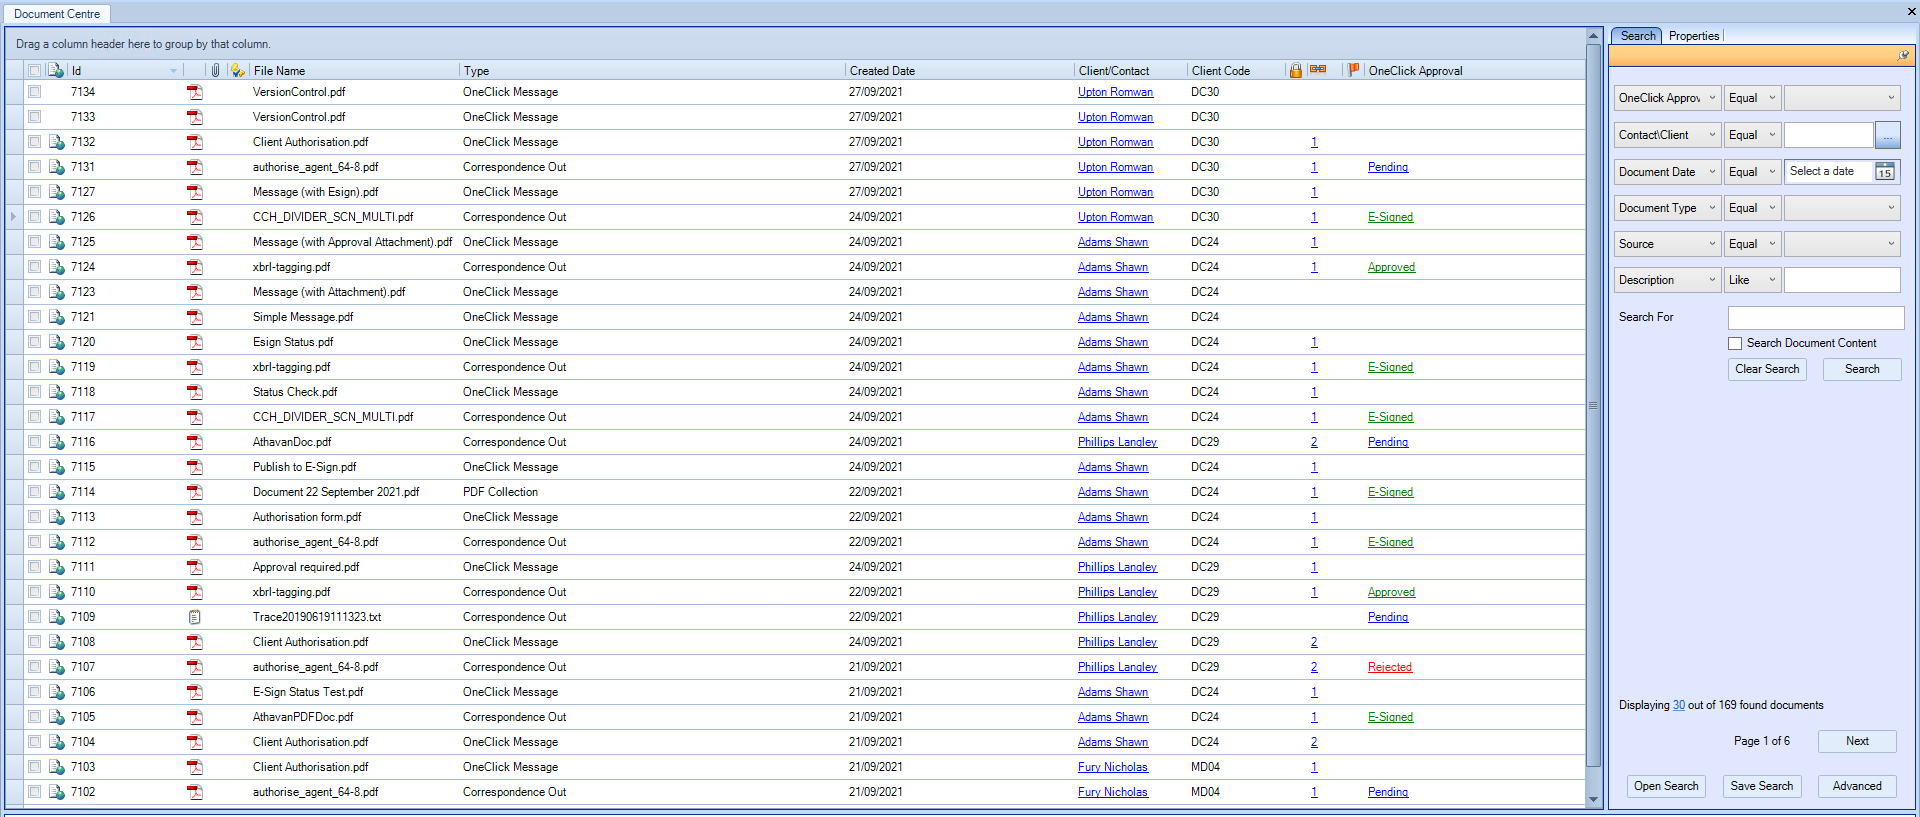The height and width of the screenshot is (817, 1920).
Task: Click the linked documents column header icon
Action: pos(1318,70)
